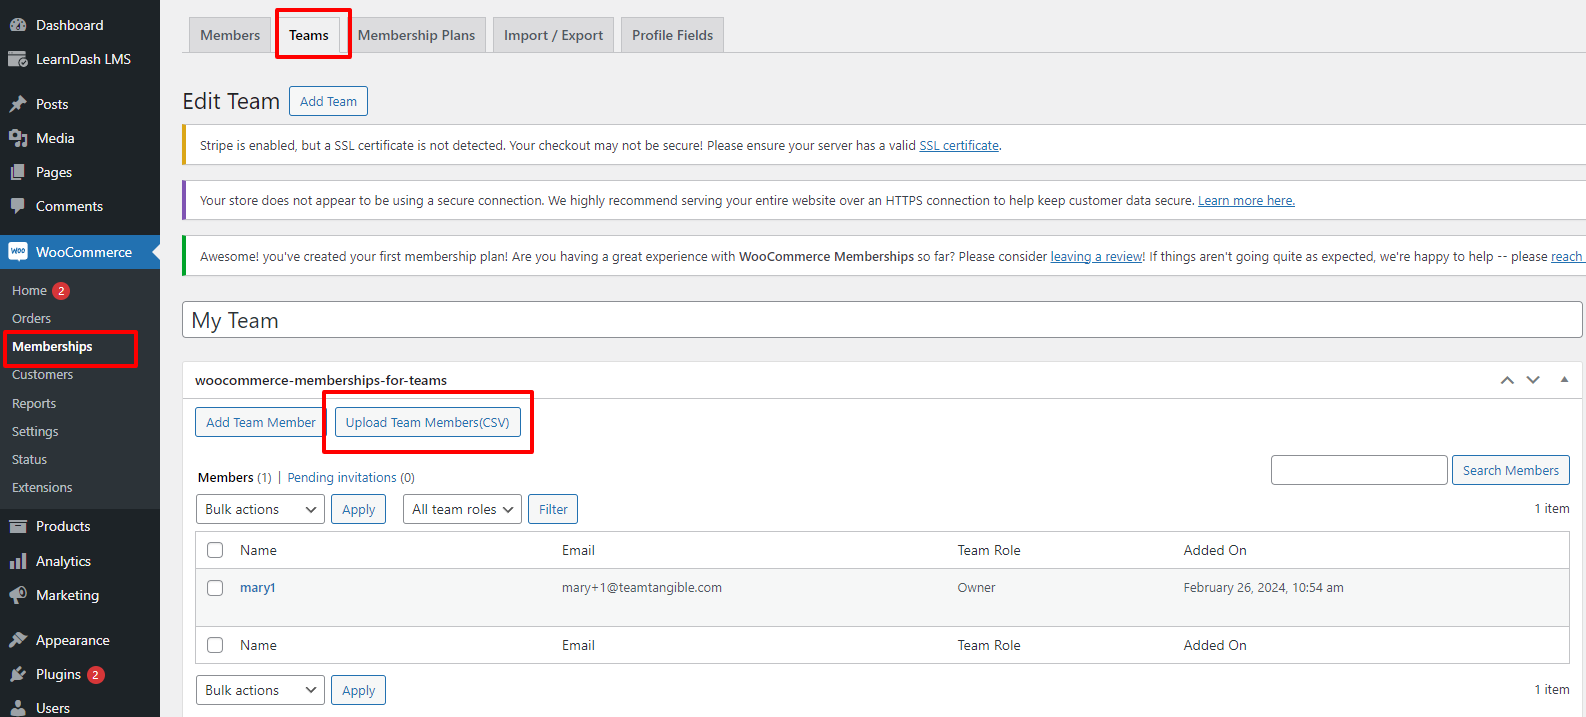Click the Media library icon

18,138
